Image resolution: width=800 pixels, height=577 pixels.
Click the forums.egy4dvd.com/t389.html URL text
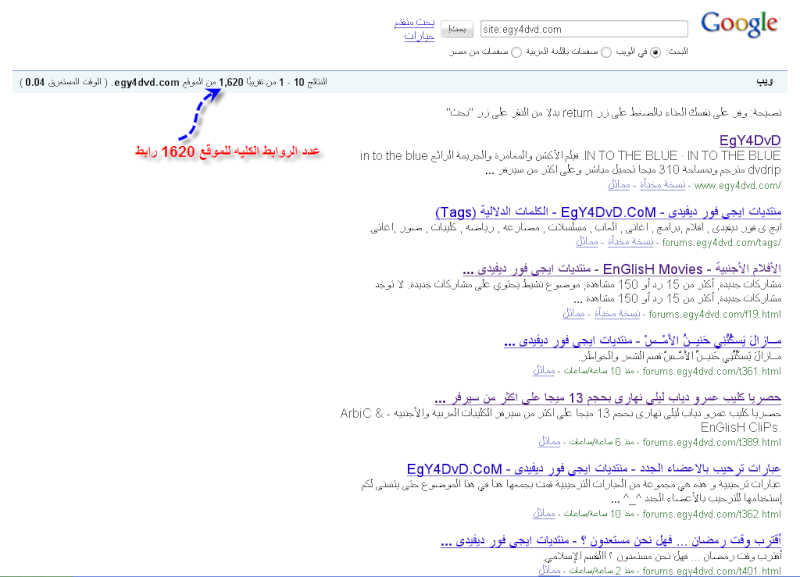(712, 442)
